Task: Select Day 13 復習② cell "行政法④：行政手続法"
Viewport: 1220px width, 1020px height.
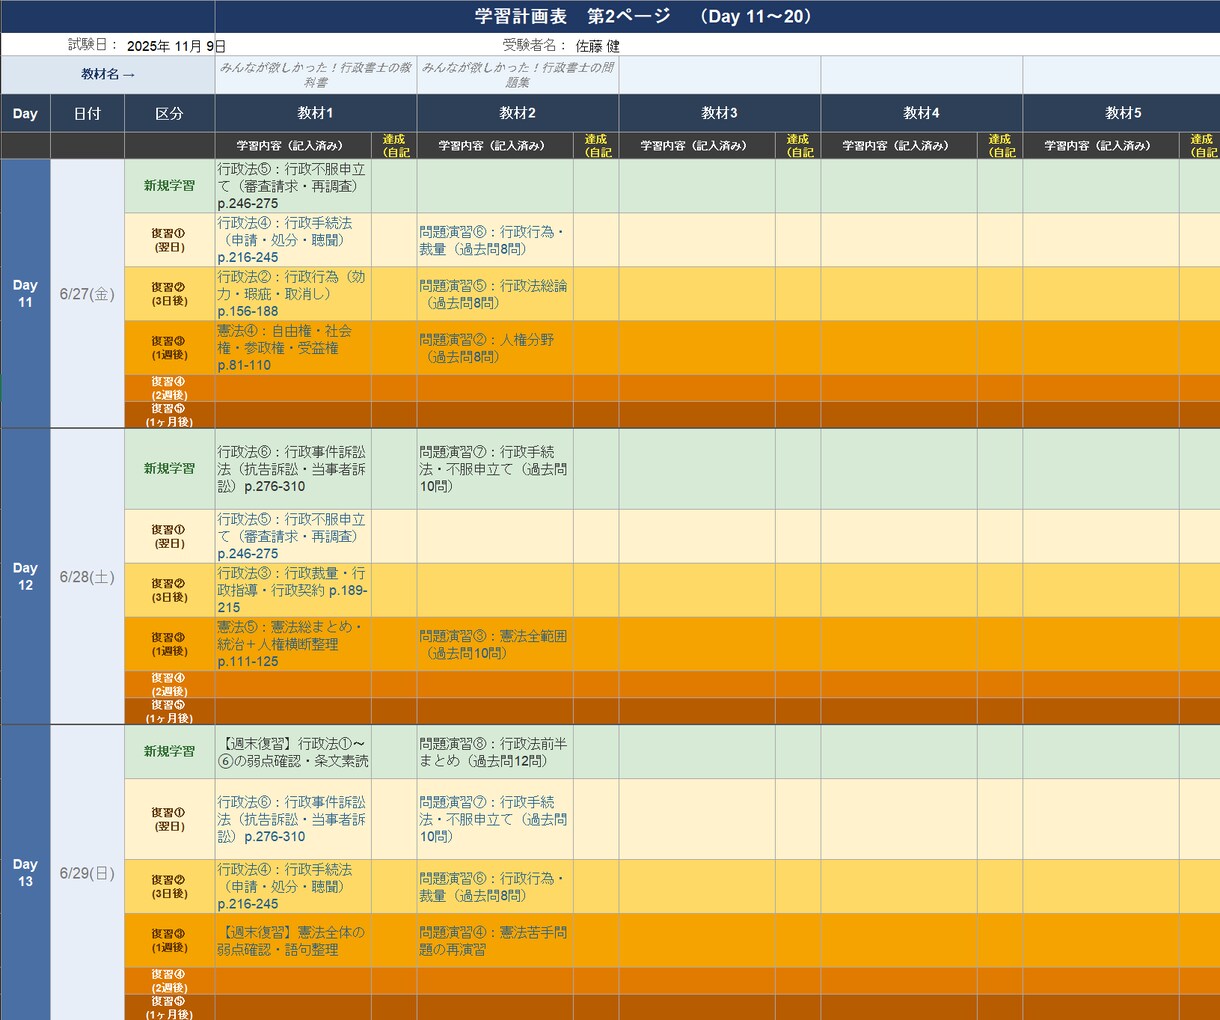Action: coord(294,886)
